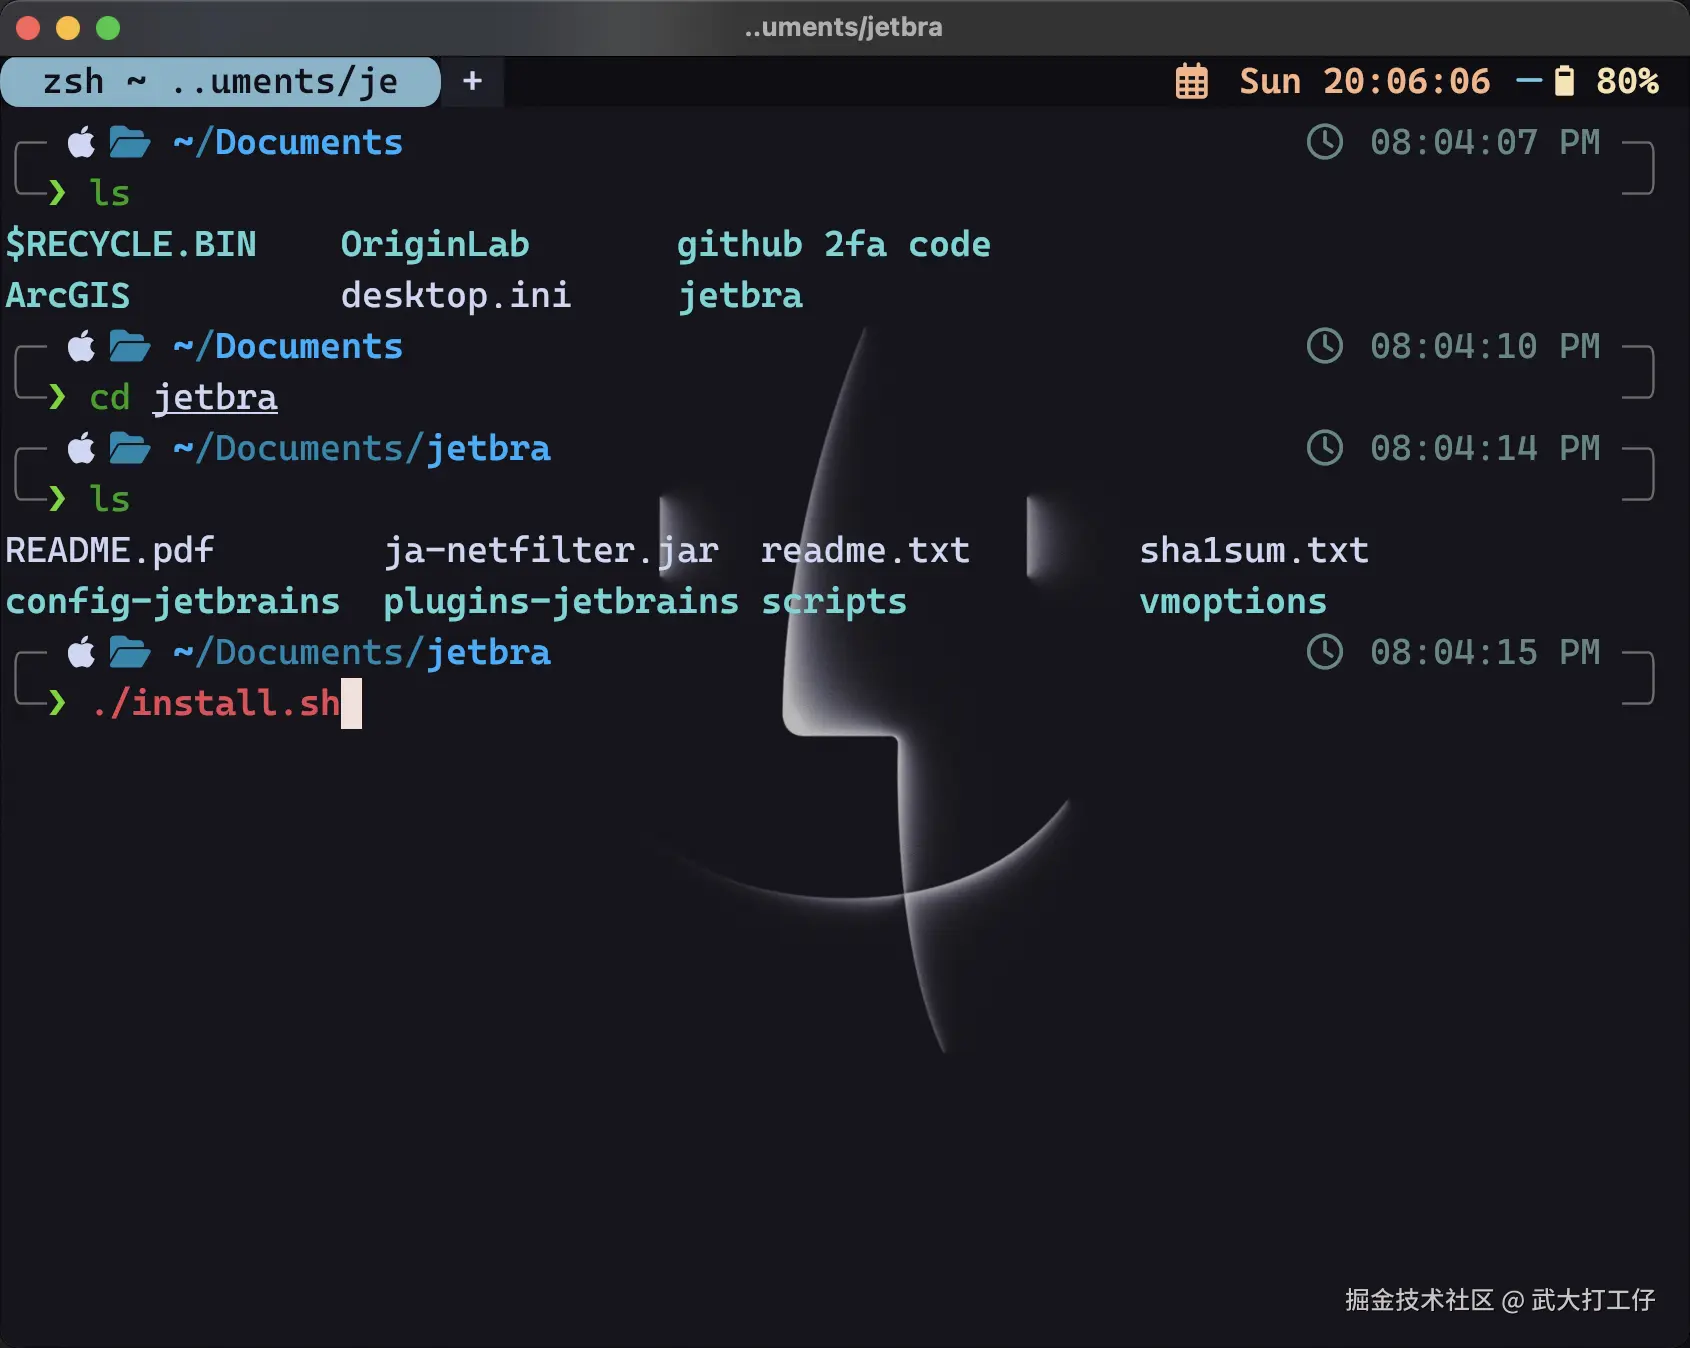Click the $RECYCLE.BIN directory name
This screenshot has width=1690, height=1348.
pyautogui.click(x=131, y=244)
